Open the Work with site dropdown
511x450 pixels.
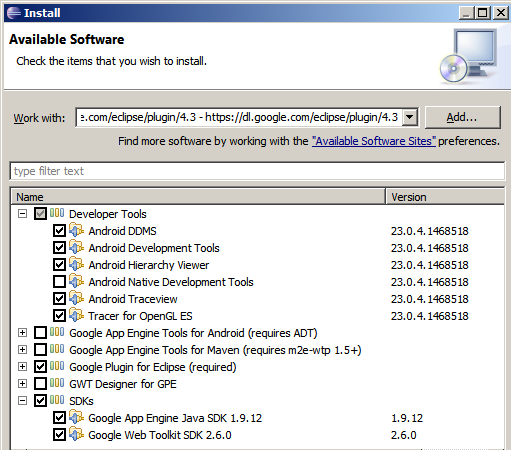point(410,117)
